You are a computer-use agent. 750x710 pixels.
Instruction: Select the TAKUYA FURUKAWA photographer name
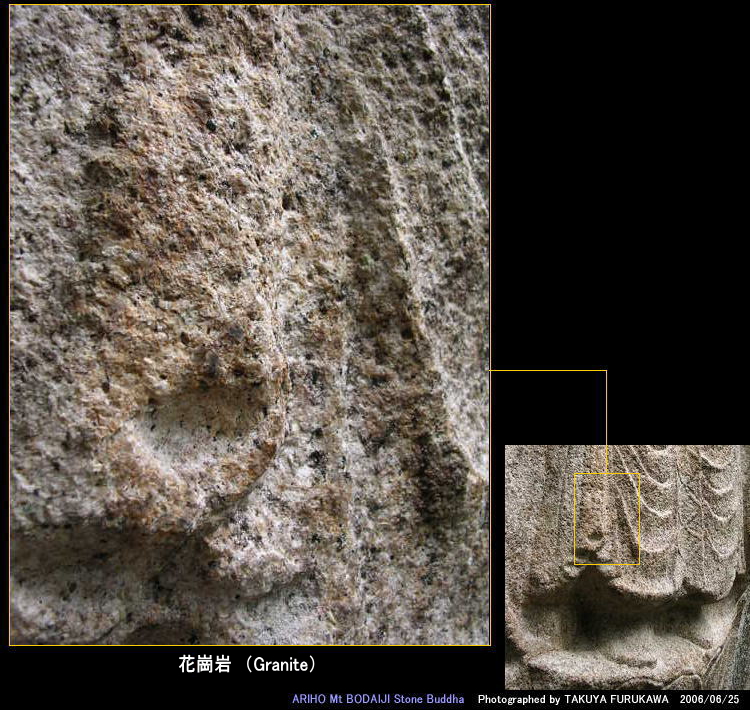pyautogui.click(x=616, y=699)
